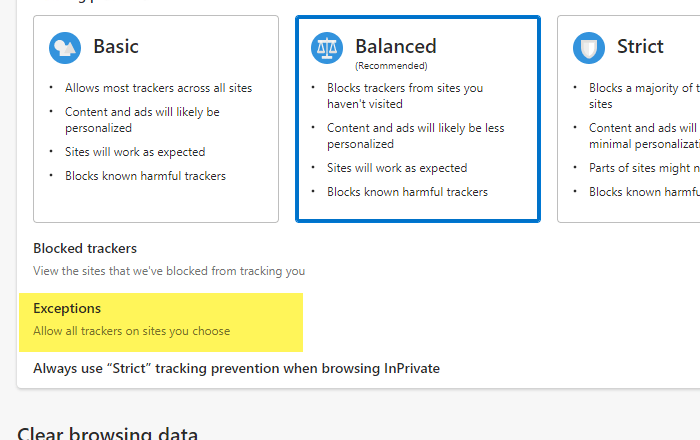This screenshot has height=440, width=700.
Task: Click the Clear browsing data heading
Action: [107, 433]
